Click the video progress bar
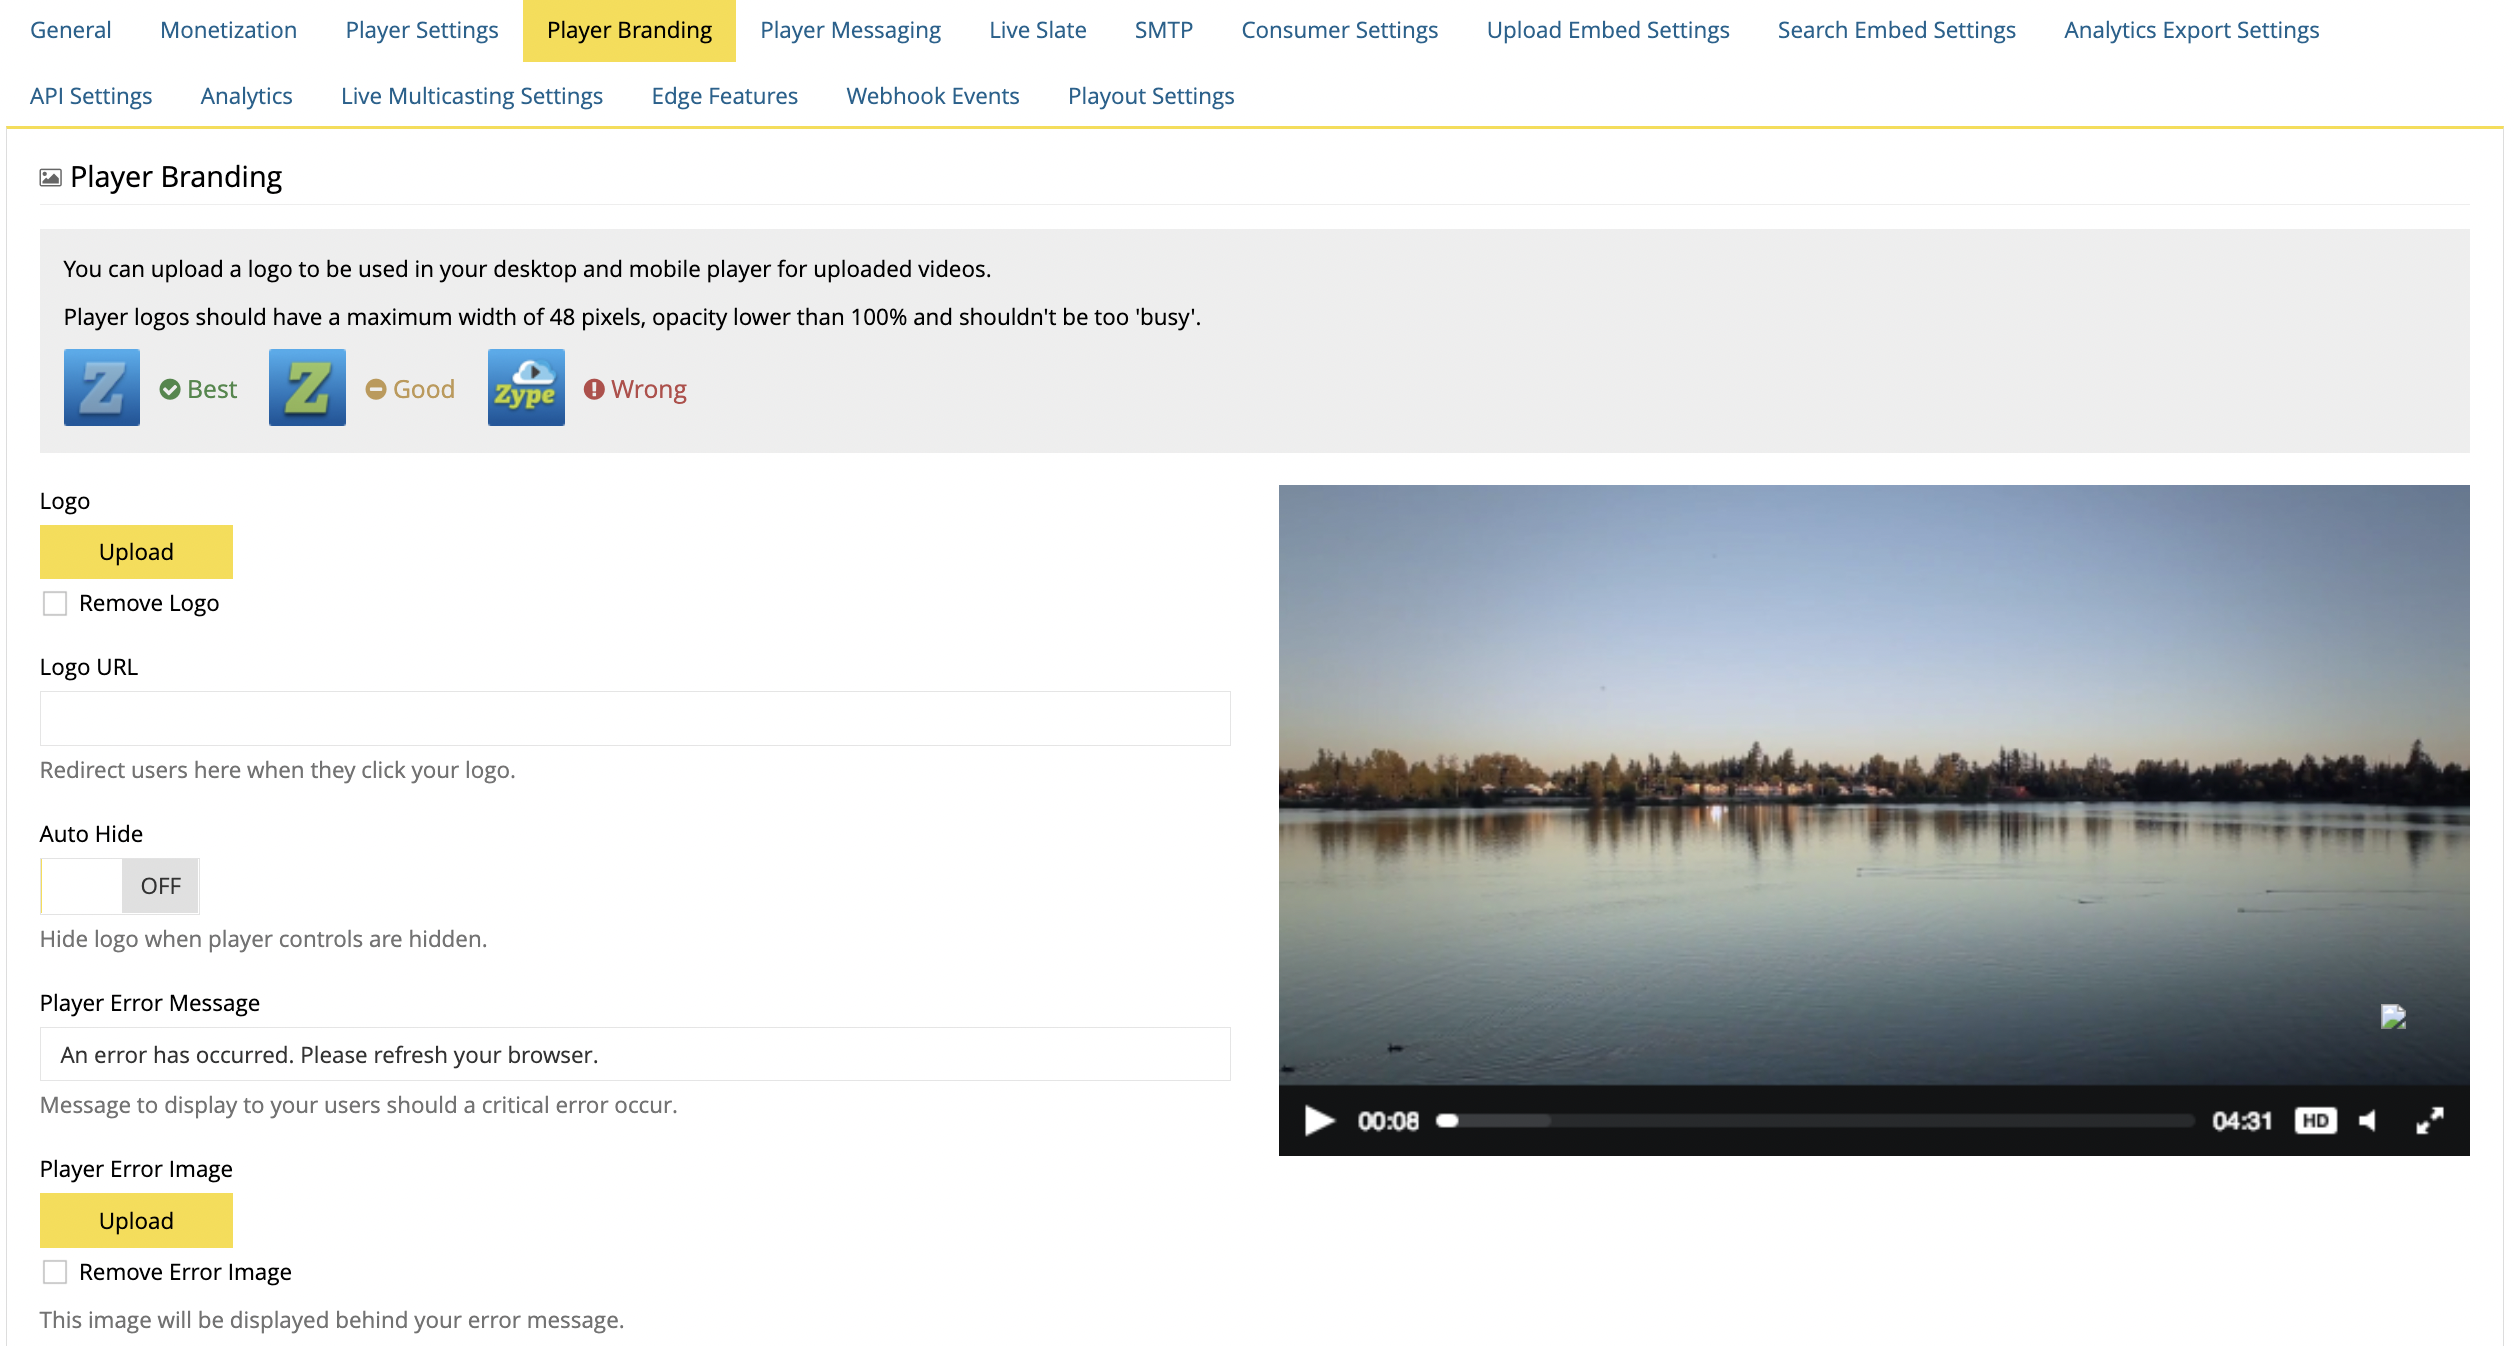2514x1346 pixels. [x=1817, y=1121]
